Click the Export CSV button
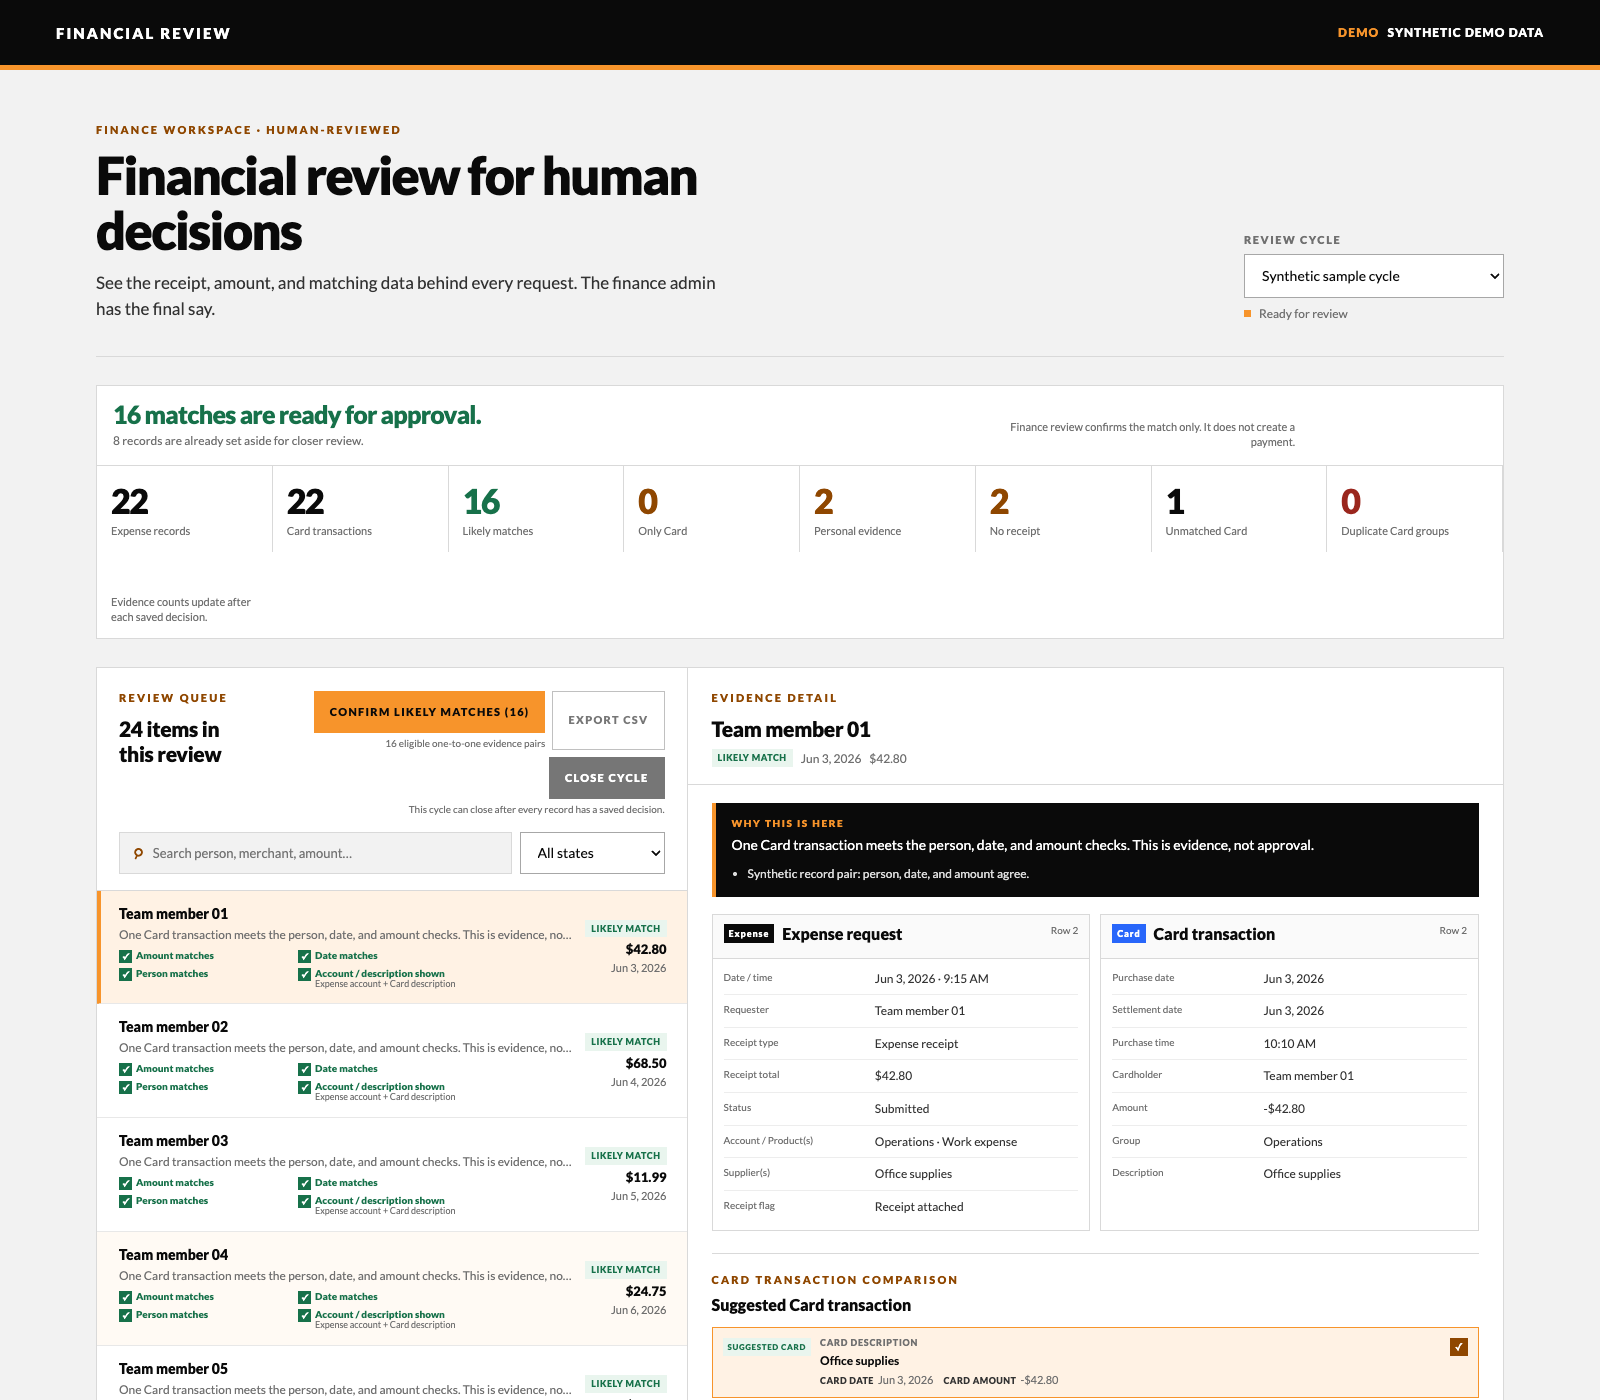The width and height of the screenshot is (1600, 1400). coord(608,720)
